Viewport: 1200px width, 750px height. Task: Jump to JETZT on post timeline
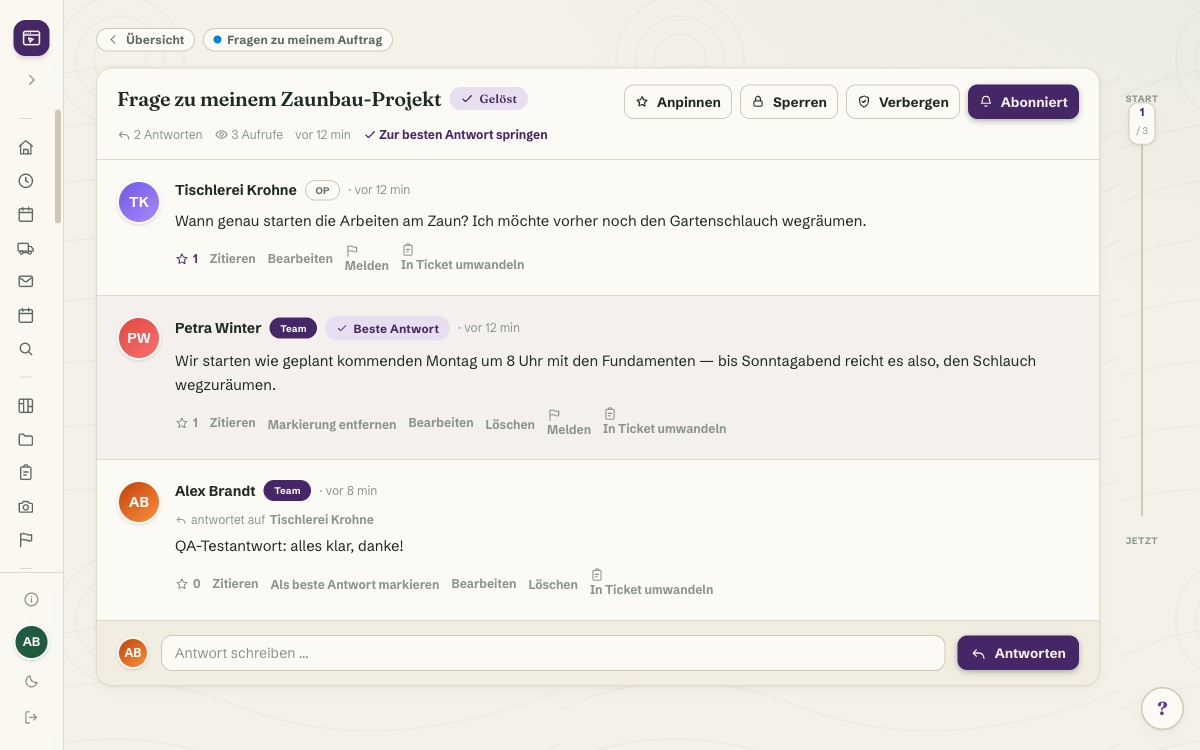(x=1142, y=540)
